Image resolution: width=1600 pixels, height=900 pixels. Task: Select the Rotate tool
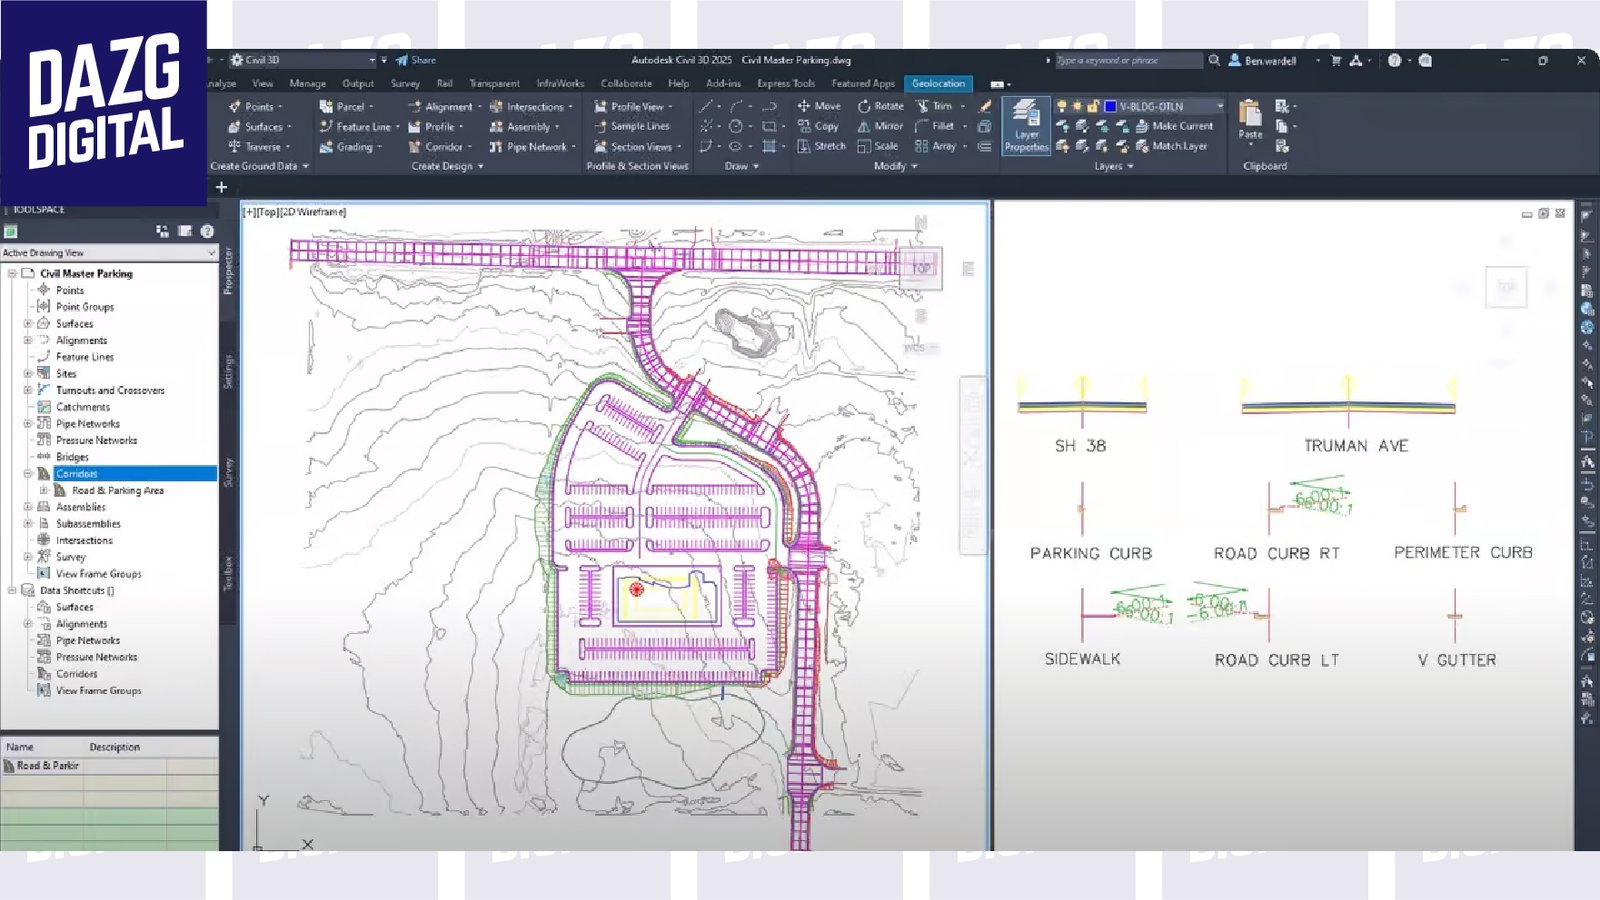[x=880, y=106]
